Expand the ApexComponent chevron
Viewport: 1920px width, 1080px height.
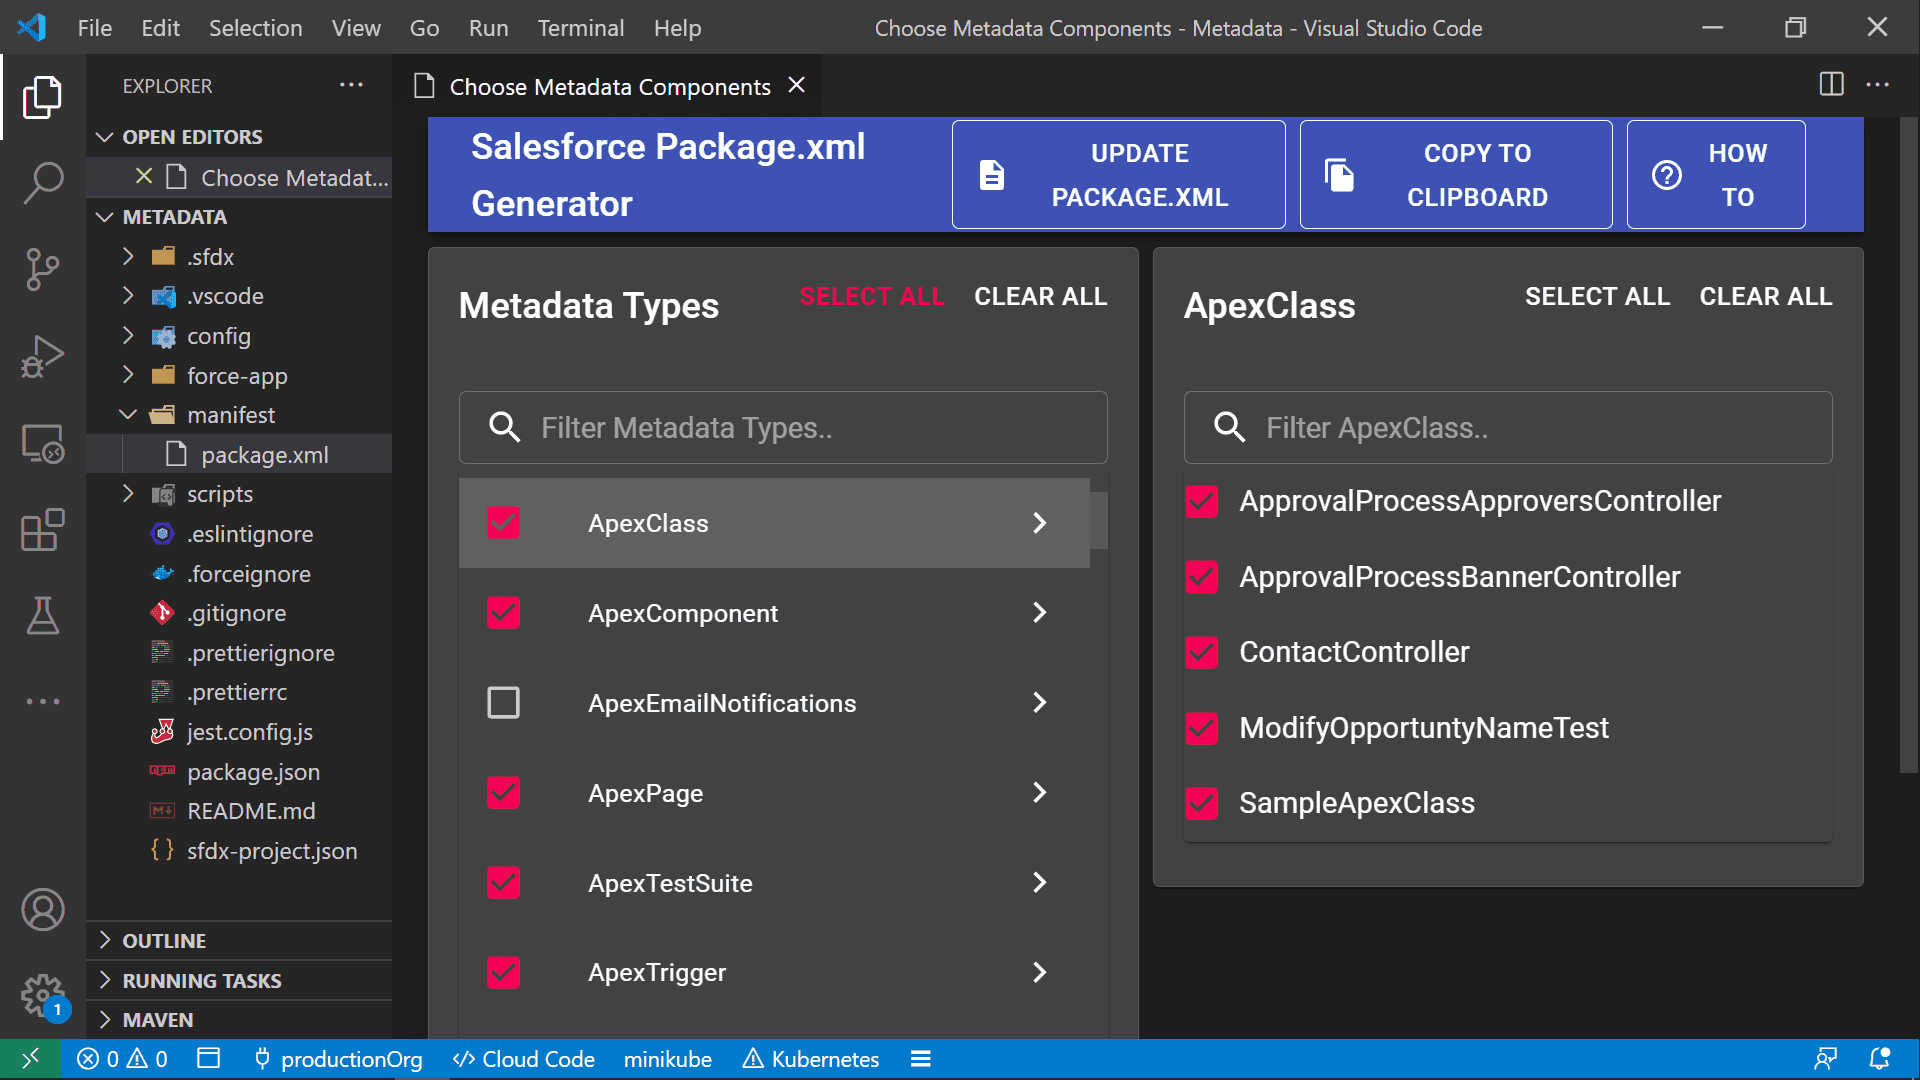tap(1040, 612)
